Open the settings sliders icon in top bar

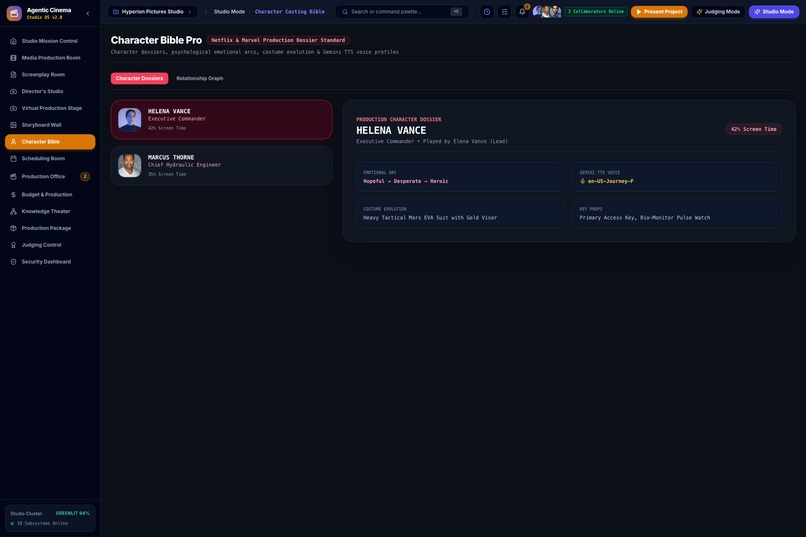coord(504,12)
